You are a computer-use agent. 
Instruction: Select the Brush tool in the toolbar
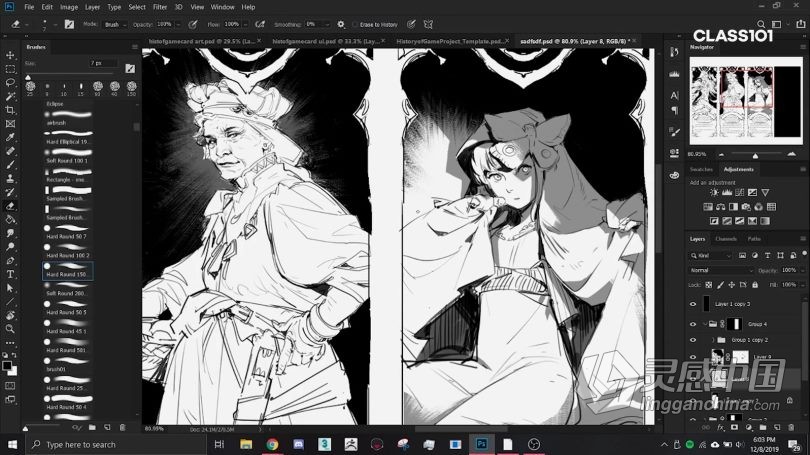(10, 165)
